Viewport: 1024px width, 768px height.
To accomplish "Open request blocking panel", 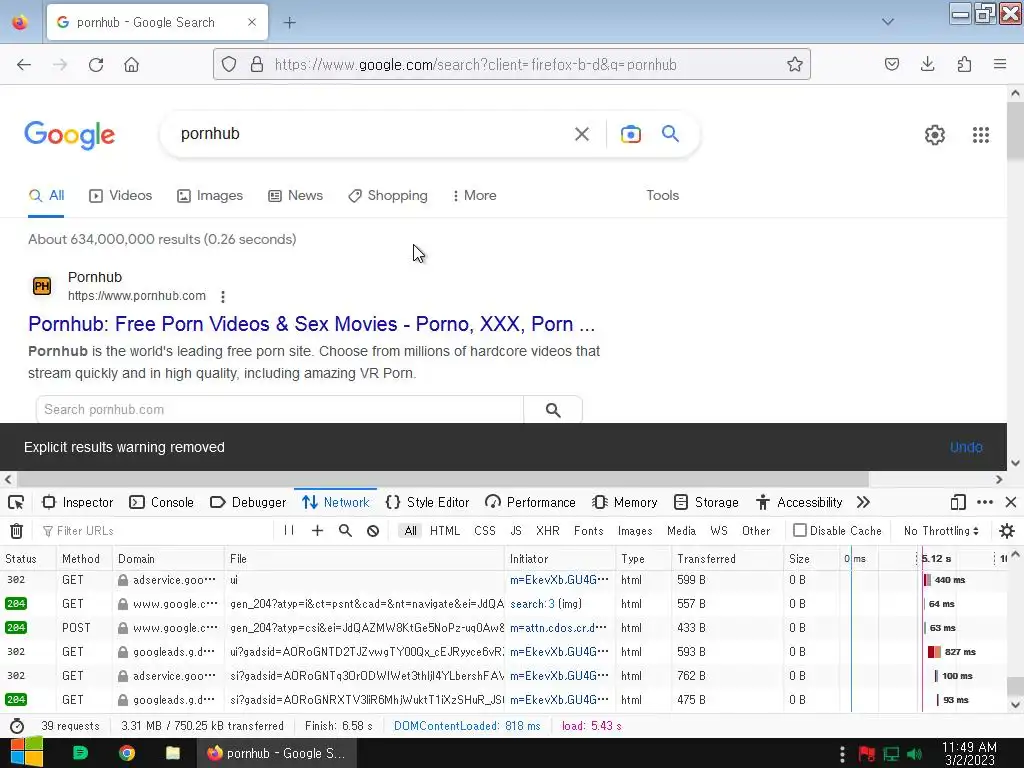I will pyautogui.click(x=373, y=530).
